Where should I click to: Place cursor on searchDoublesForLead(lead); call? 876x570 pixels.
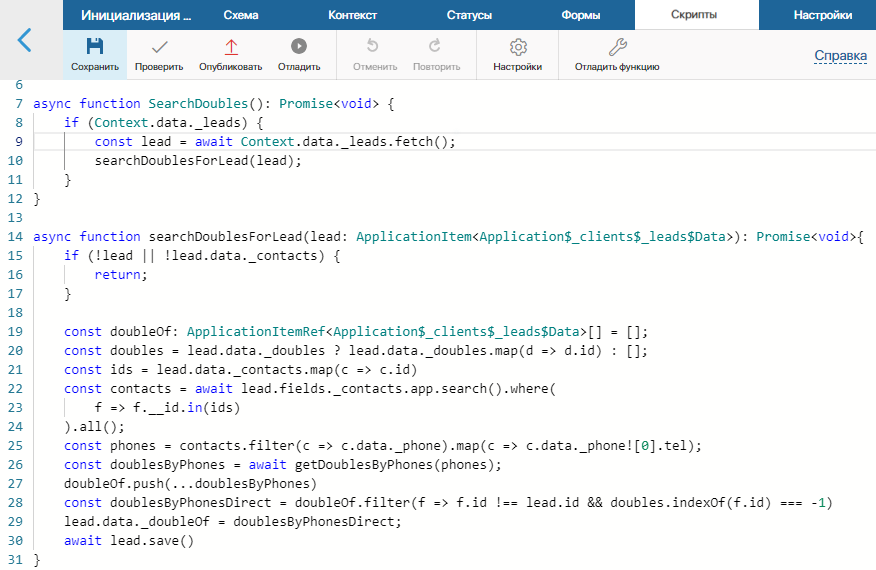coord(198,160)
